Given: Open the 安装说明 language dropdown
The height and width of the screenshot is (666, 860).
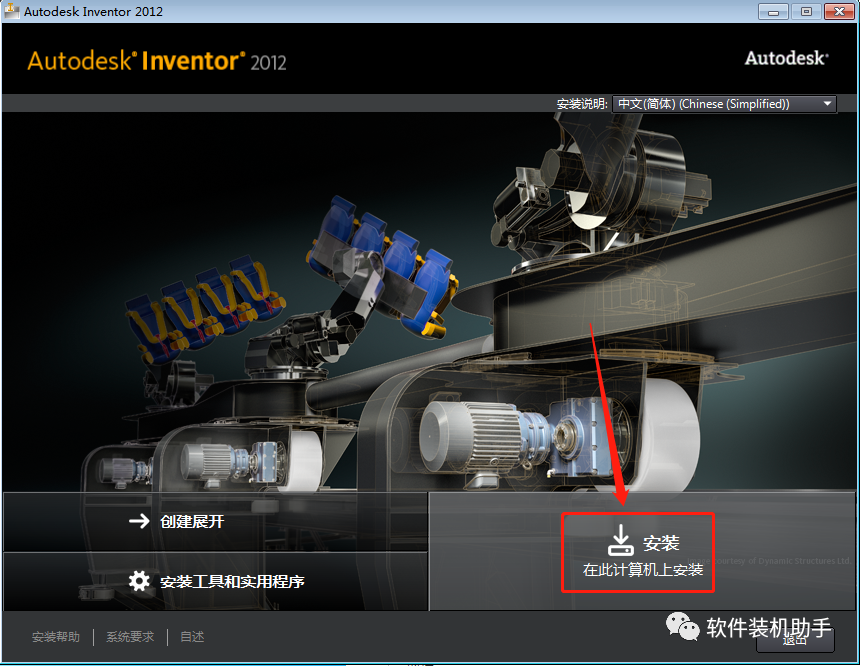Looking at the screenshot, I should click(x=724, y=104).
